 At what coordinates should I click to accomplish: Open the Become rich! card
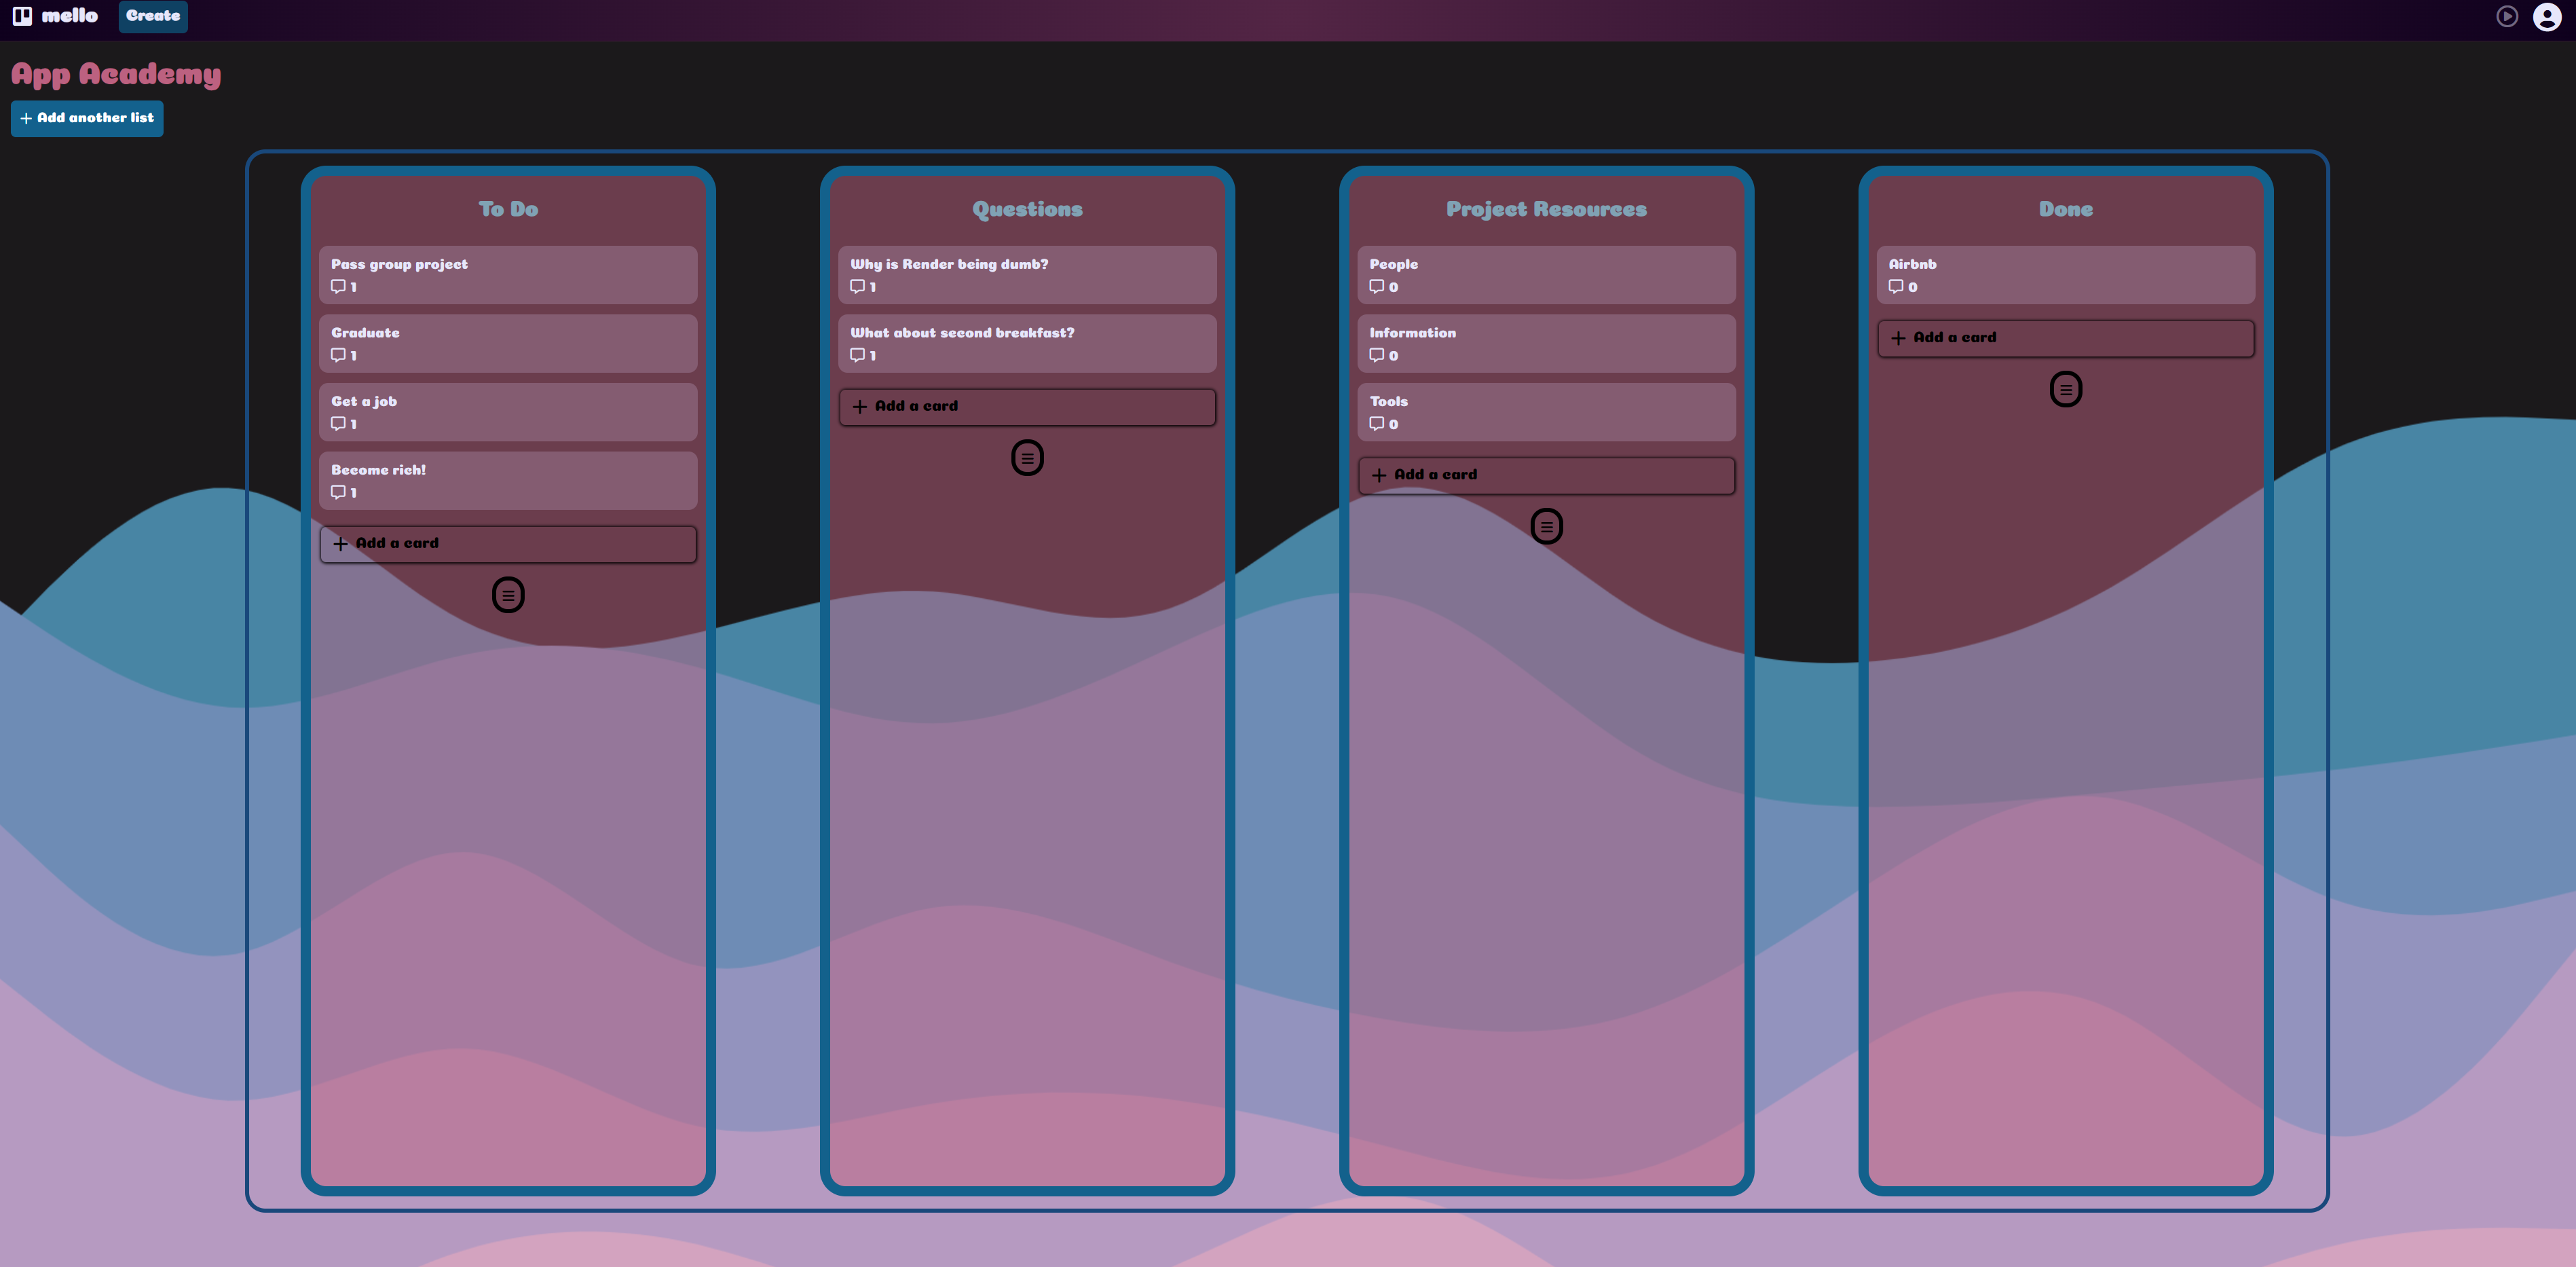click(508, 480)
